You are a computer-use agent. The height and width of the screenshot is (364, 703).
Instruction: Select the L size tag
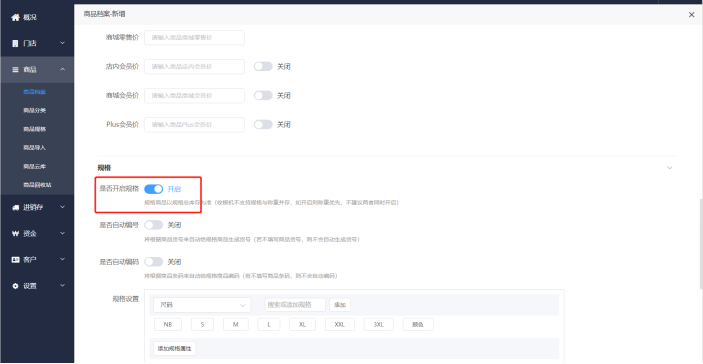pos(269,325)
